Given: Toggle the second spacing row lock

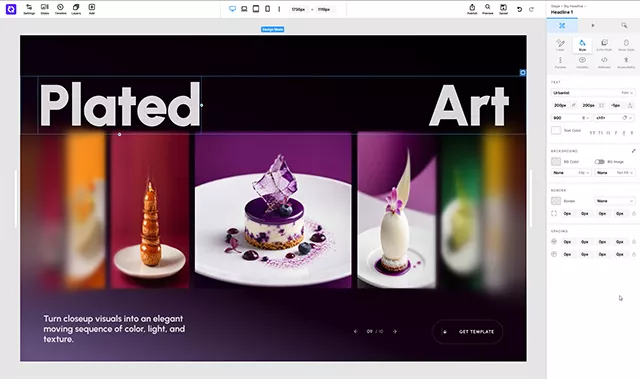Looking at the screenshot, I should point(634,254).
